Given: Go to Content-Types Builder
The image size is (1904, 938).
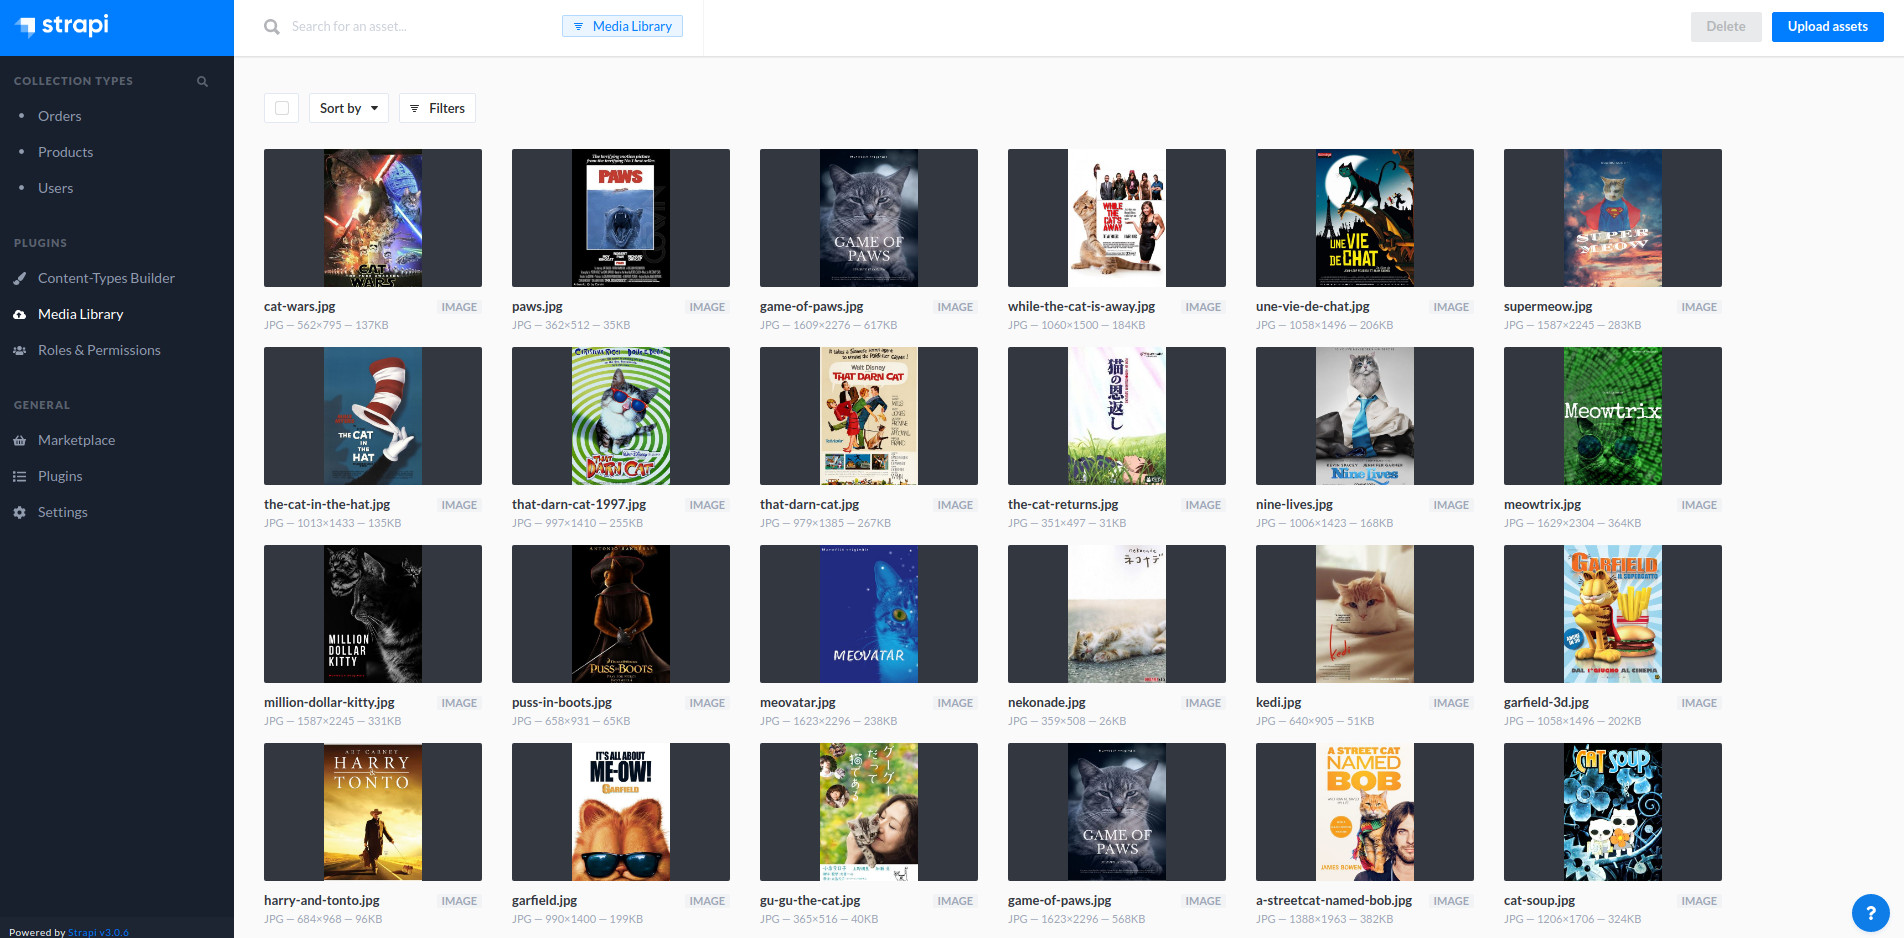Looking at the screenshot, I should pyautogui.click(x=106, y=278).
